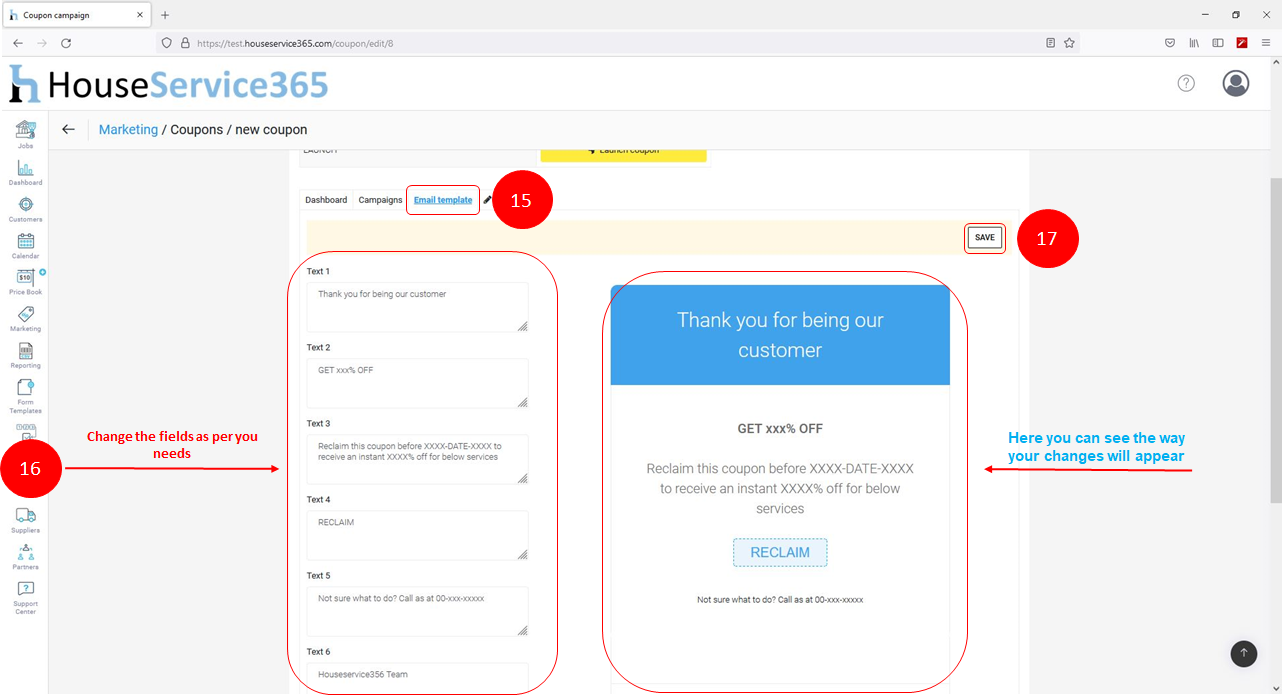Click the 'GET xxx% OFF' preview heading
1282x695 pixels.
pyautogui.click(x=780, y=429)
